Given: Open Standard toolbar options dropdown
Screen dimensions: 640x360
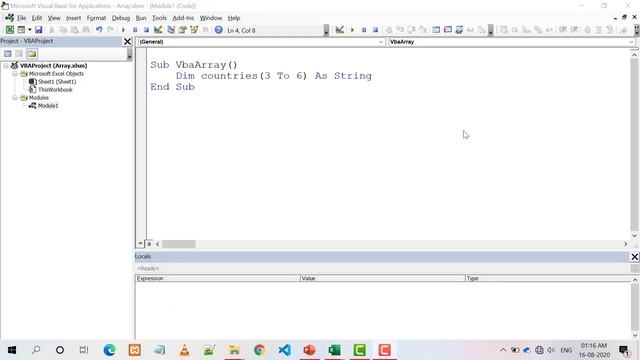Looking at the screenshot, I should point(326,30).
